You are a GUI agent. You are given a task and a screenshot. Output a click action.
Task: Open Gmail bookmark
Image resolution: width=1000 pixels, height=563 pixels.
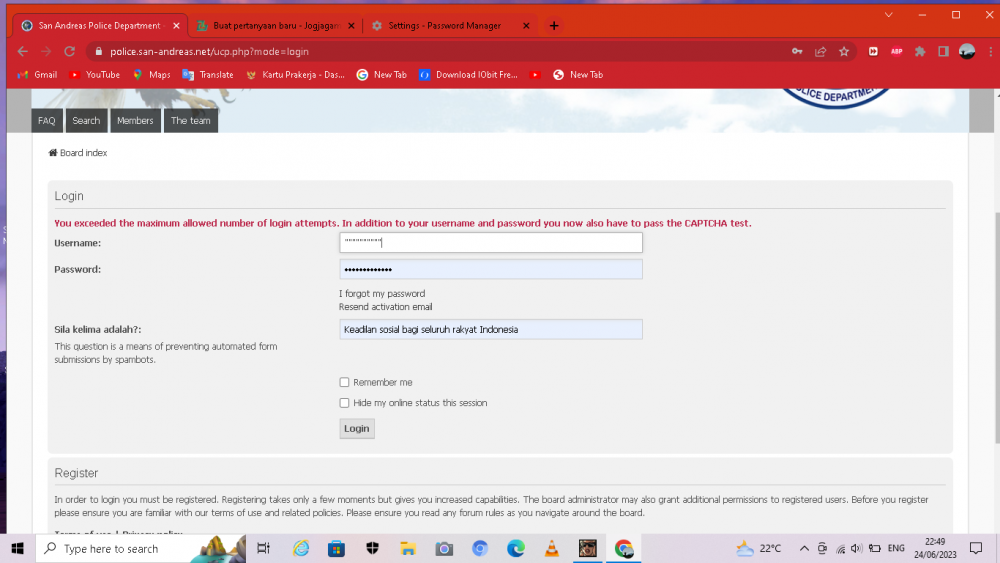(x=38, y=75)
